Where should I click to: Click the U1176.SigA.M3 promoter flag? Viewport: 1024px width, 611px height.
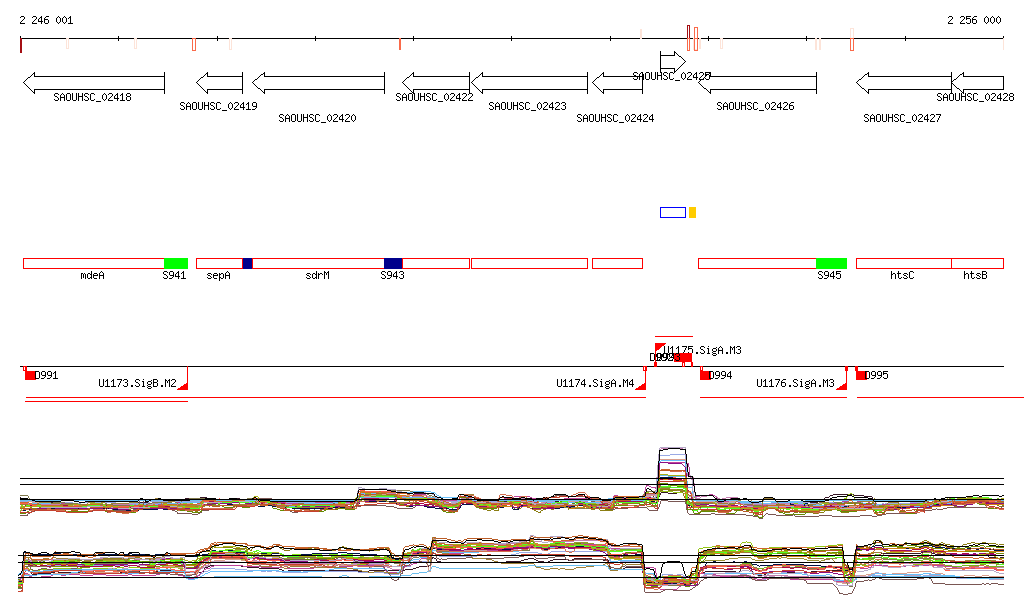click(842, 386)
